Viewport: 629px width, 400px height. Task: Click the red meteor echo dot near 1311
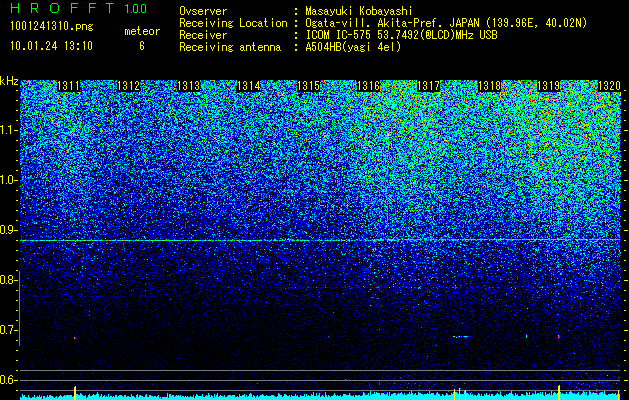[x=75, y=338]
